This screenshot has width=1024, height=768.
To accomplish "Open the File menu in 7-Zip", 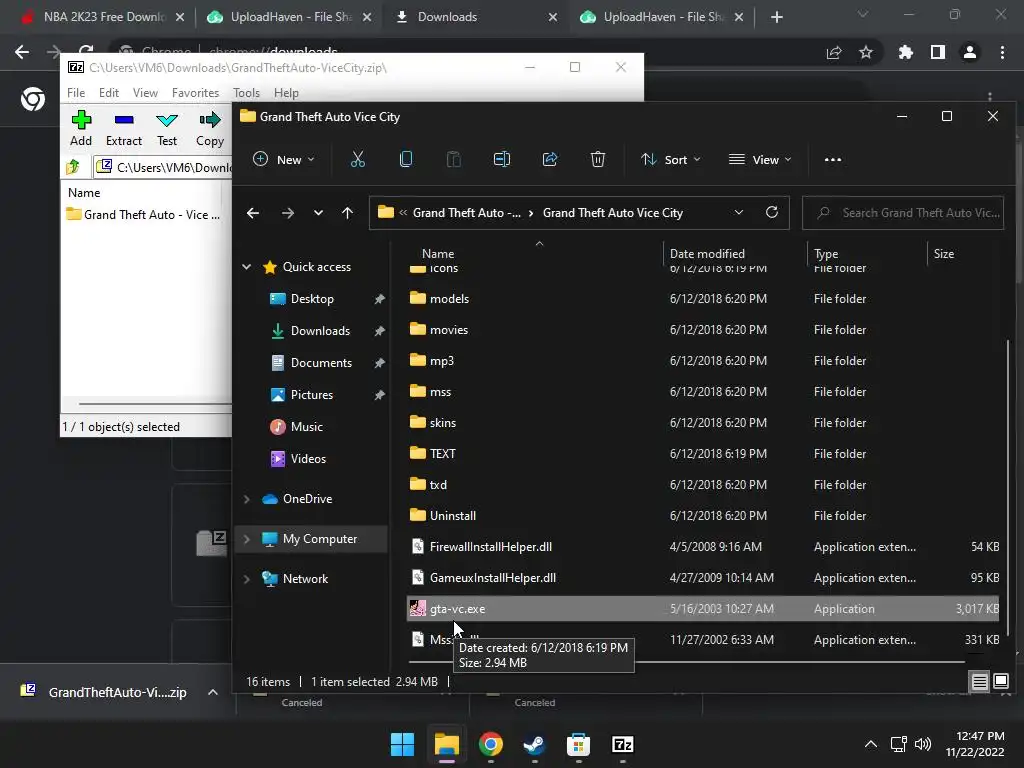I will (76, 93).
